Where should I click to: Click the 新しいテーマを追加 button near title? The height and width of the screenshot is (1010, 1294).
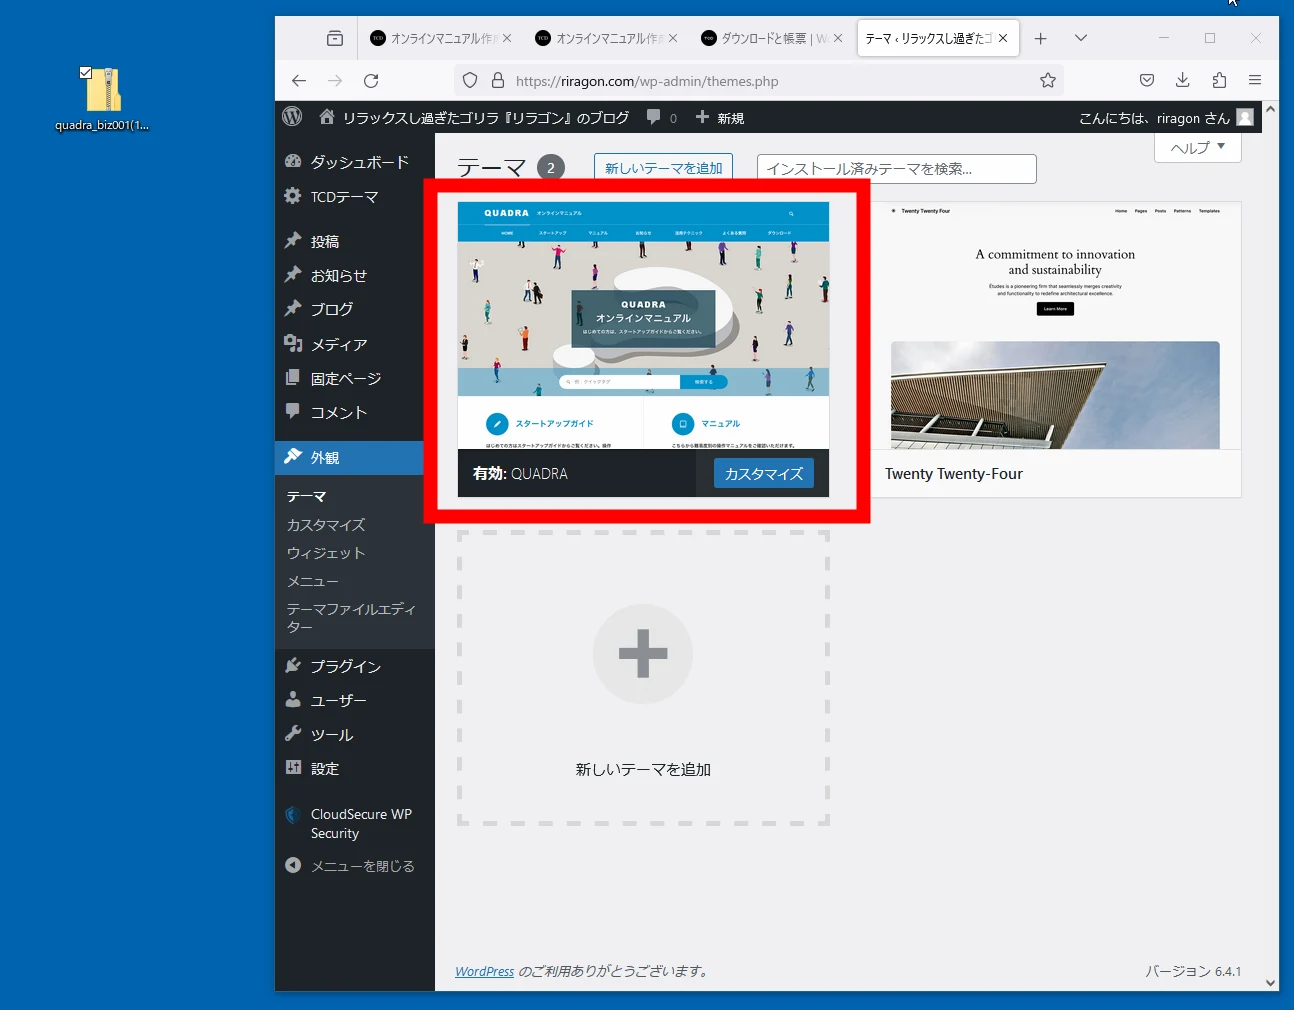pyautogui.click(x=663, y=168)
